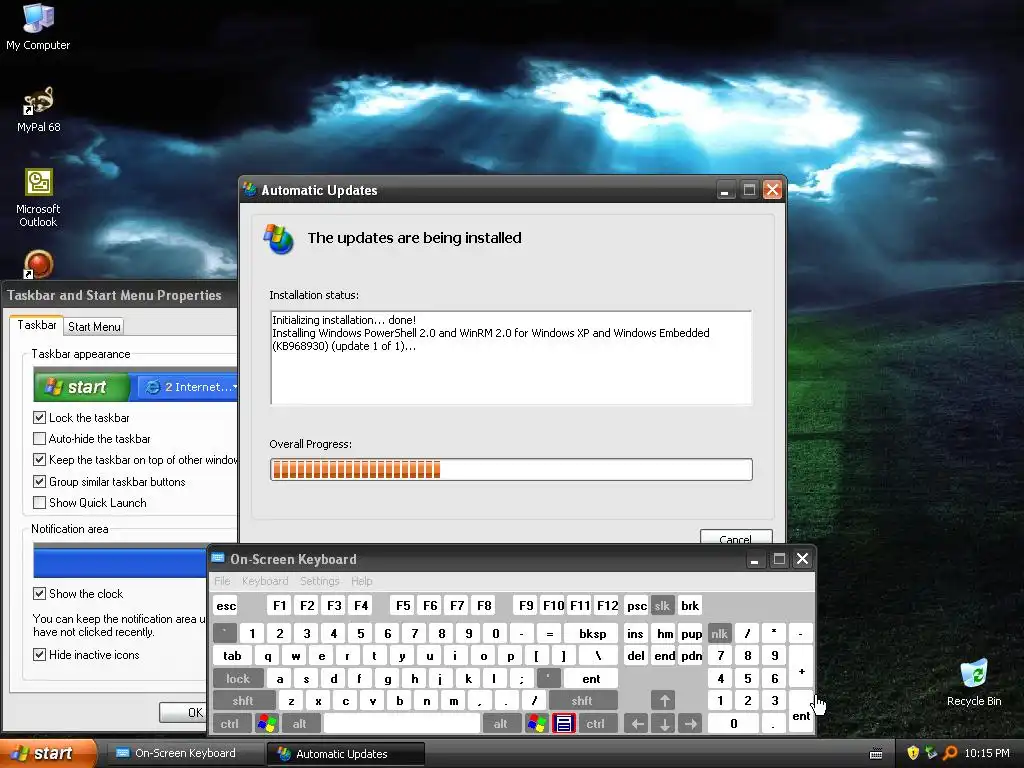Enable Auto-hide the taskbar checkbox
The image size is (1024, 768).
coord(39,438)
